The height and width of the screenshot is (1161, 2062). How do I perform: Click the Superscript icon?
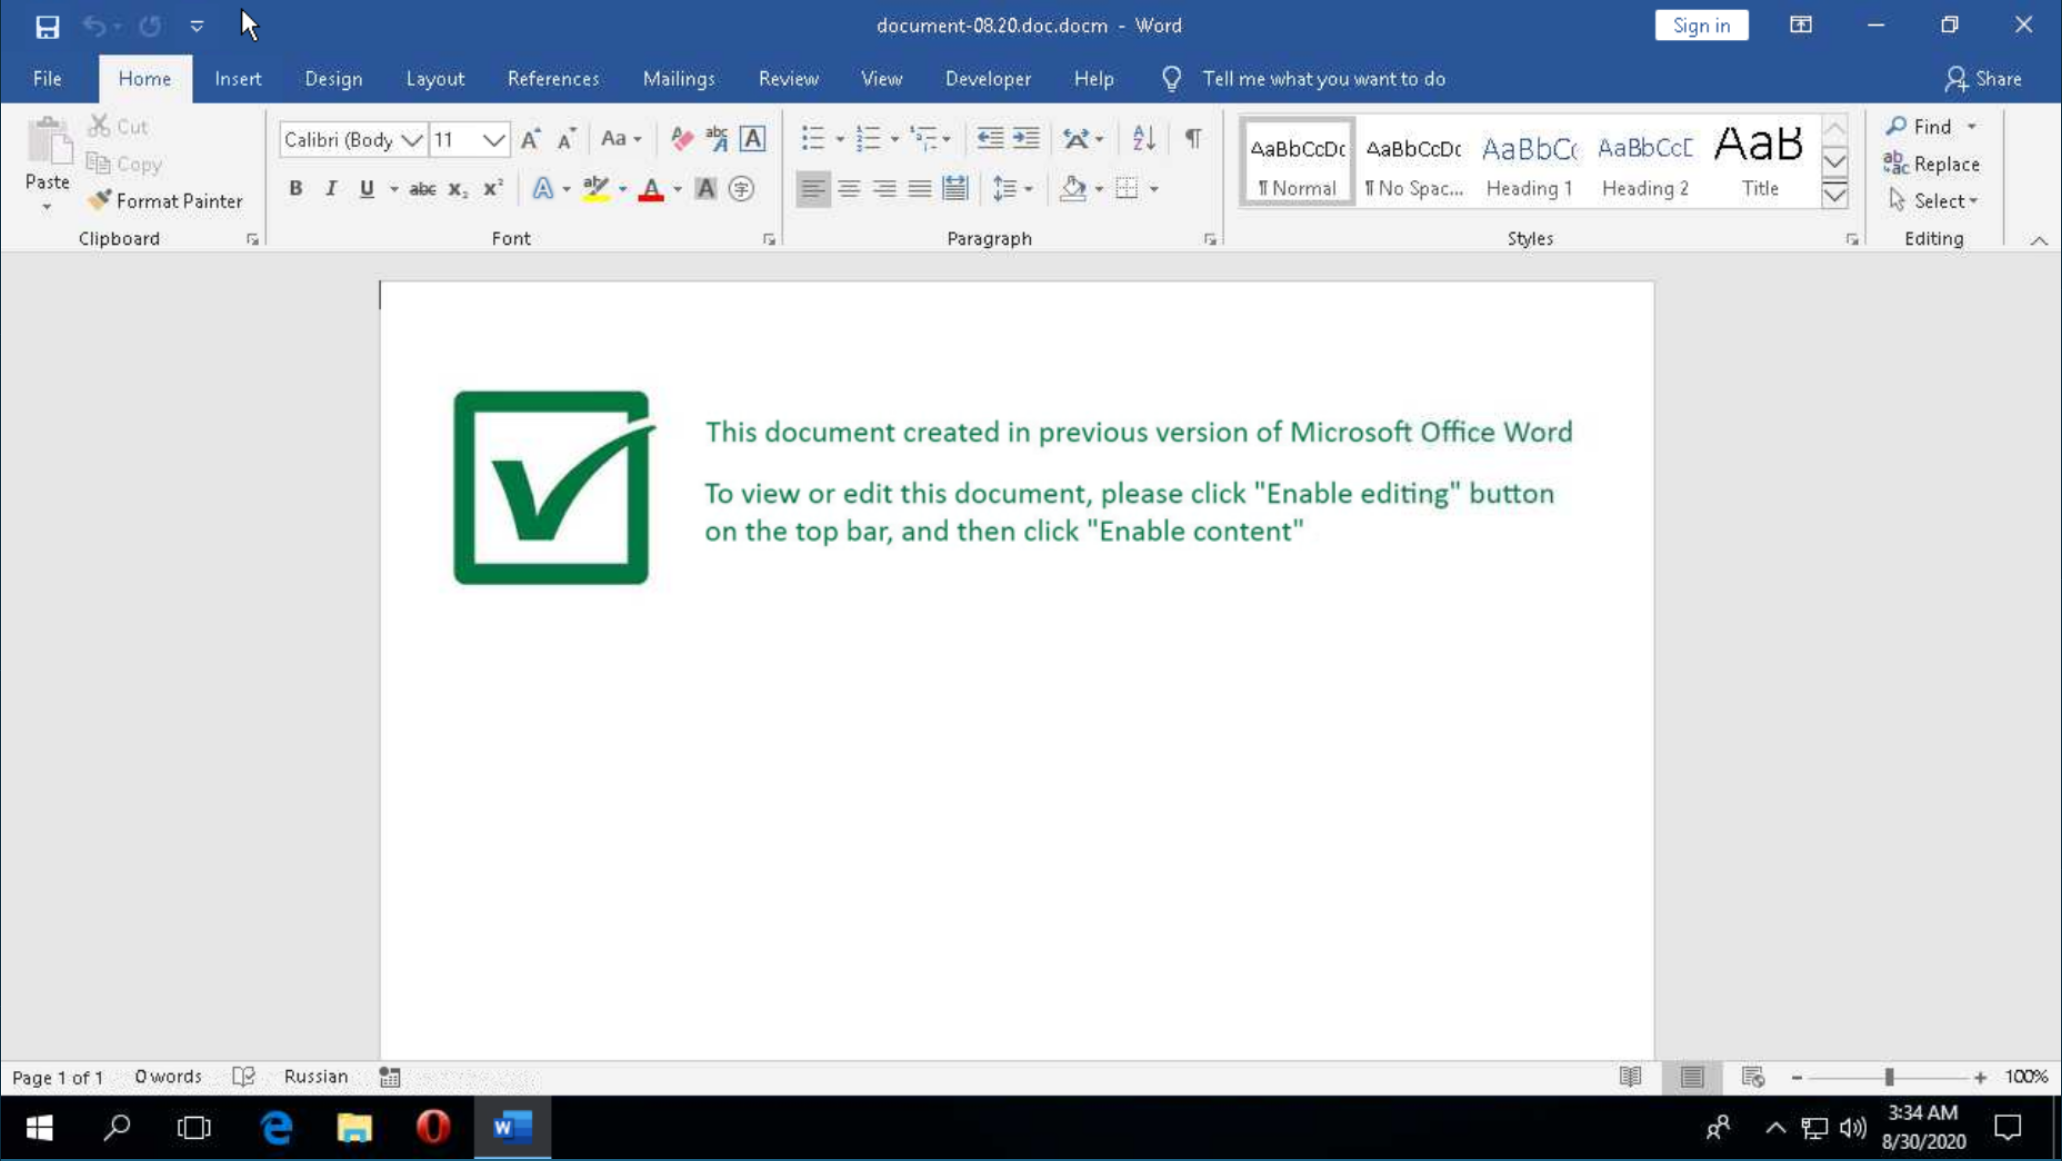pyautogui.click(x=493, y=189)
